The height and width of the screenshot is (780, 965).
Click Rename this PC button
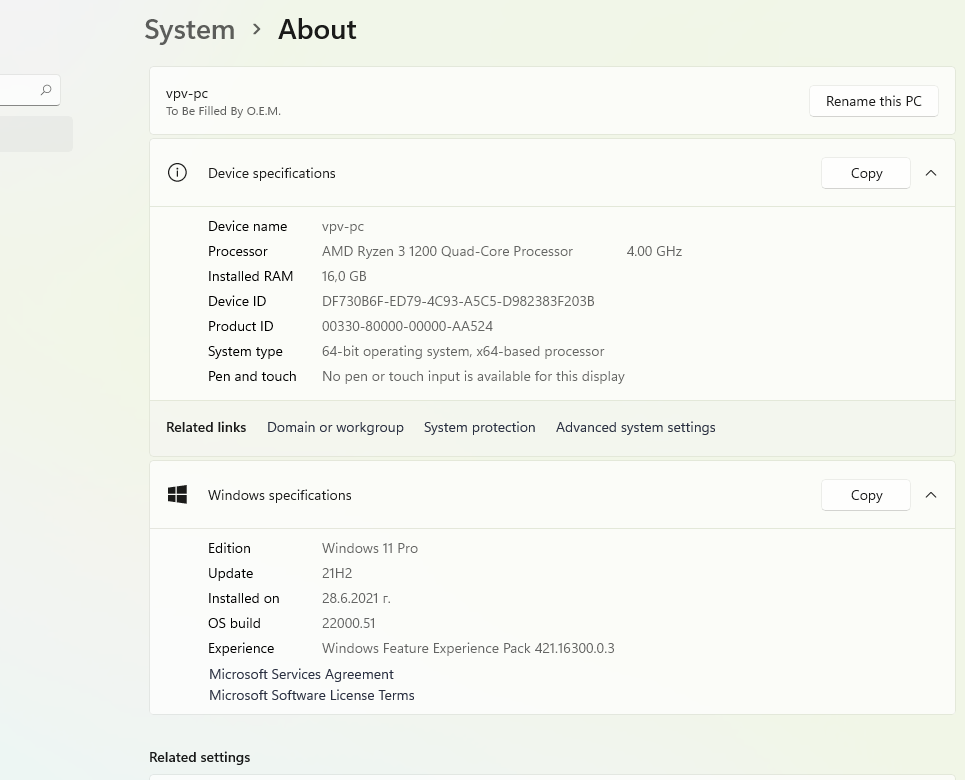(873, 101)
